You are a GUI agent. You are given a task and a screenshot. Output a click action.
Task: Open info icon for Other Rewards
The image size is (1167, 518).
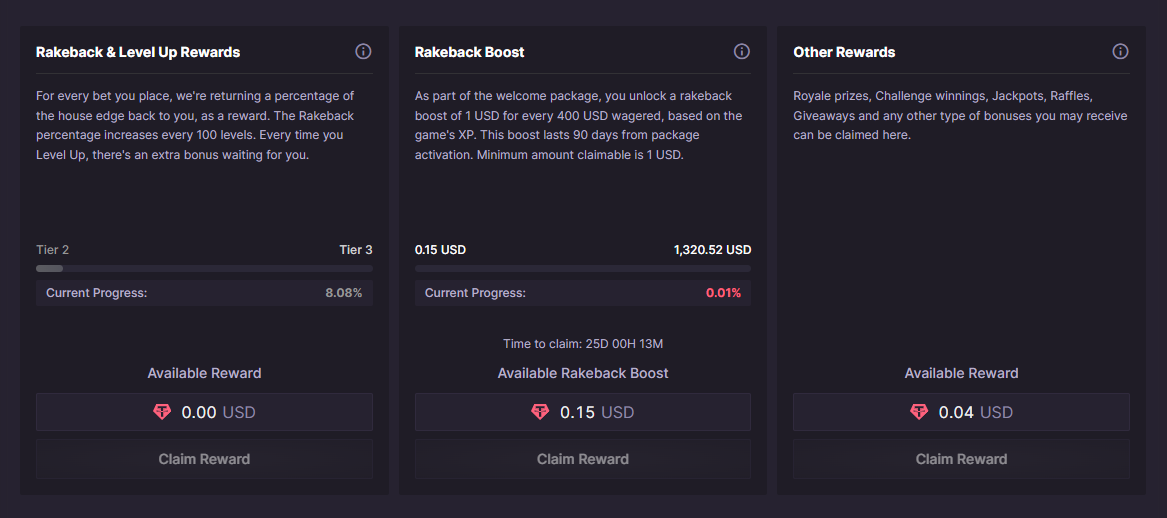1120,51
